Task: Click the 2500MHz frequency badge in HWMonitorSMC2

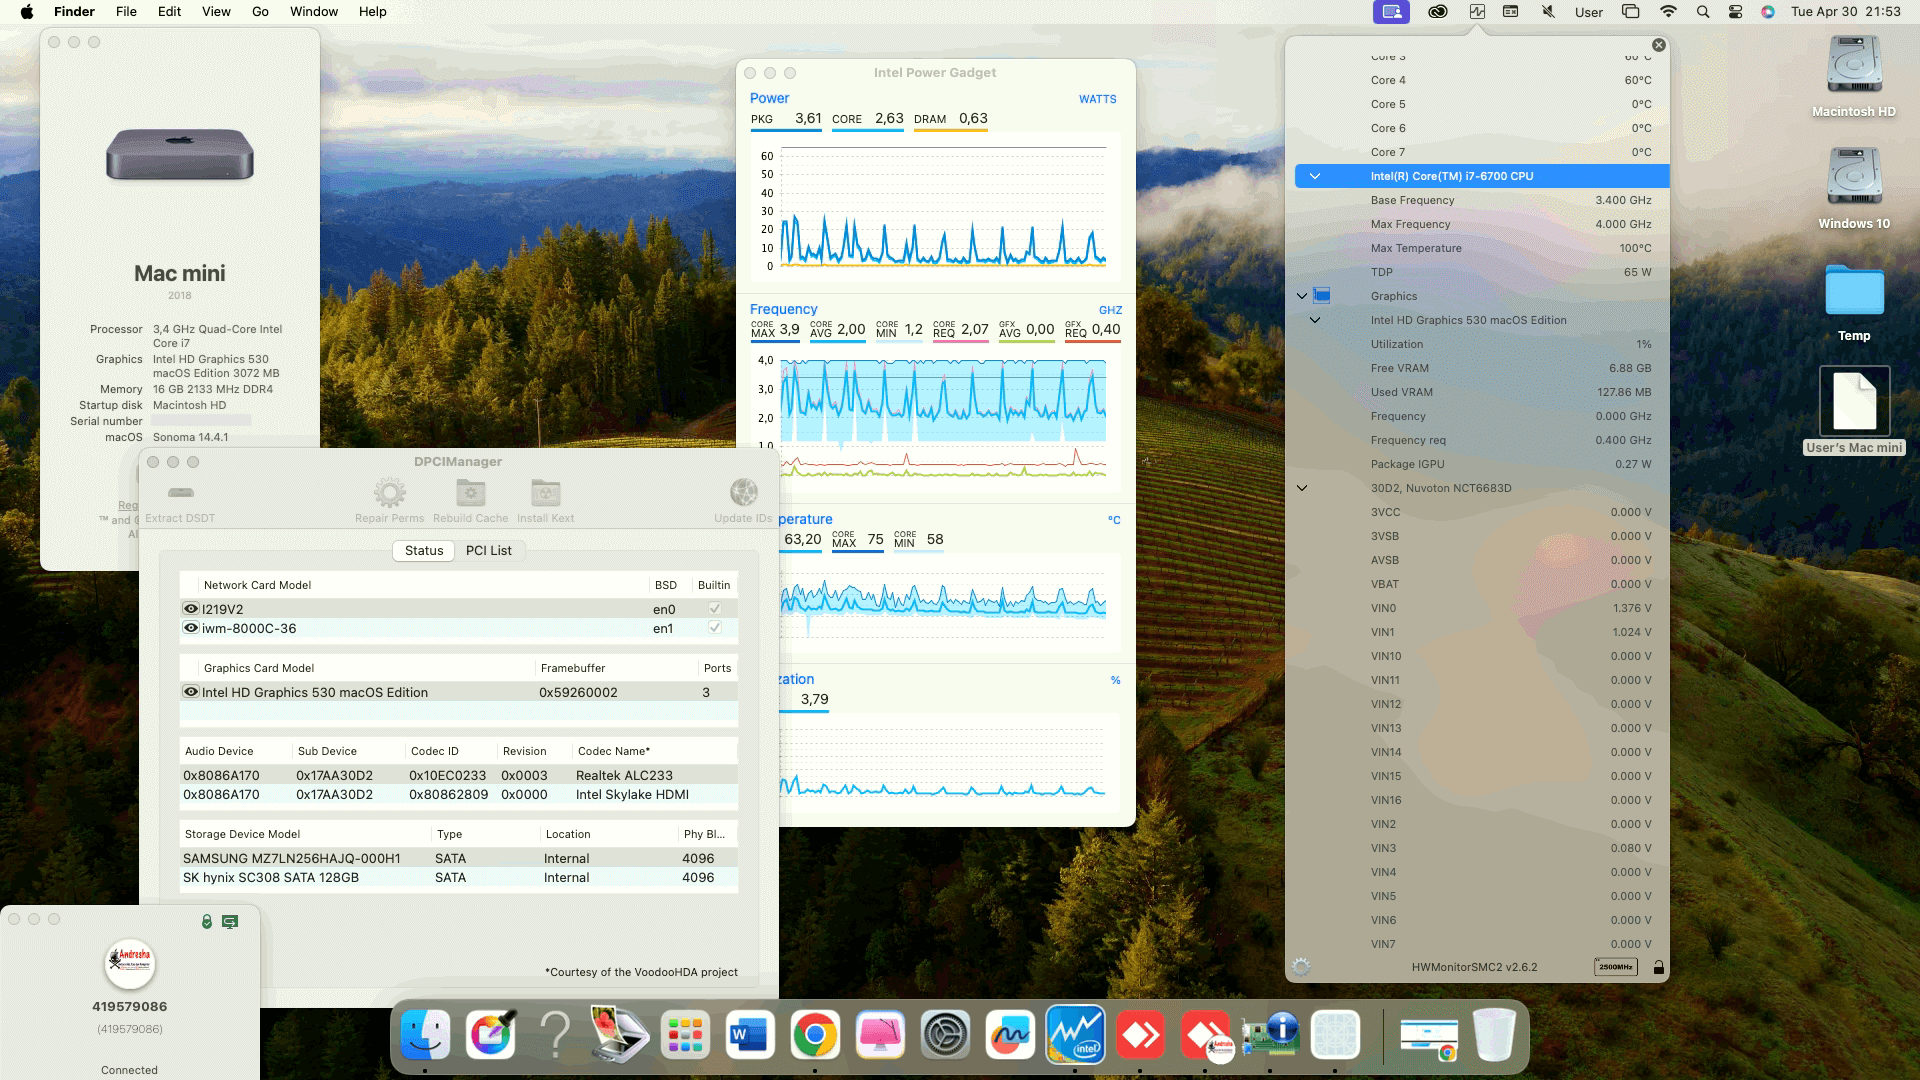Action: click(x=1615, y=967)
